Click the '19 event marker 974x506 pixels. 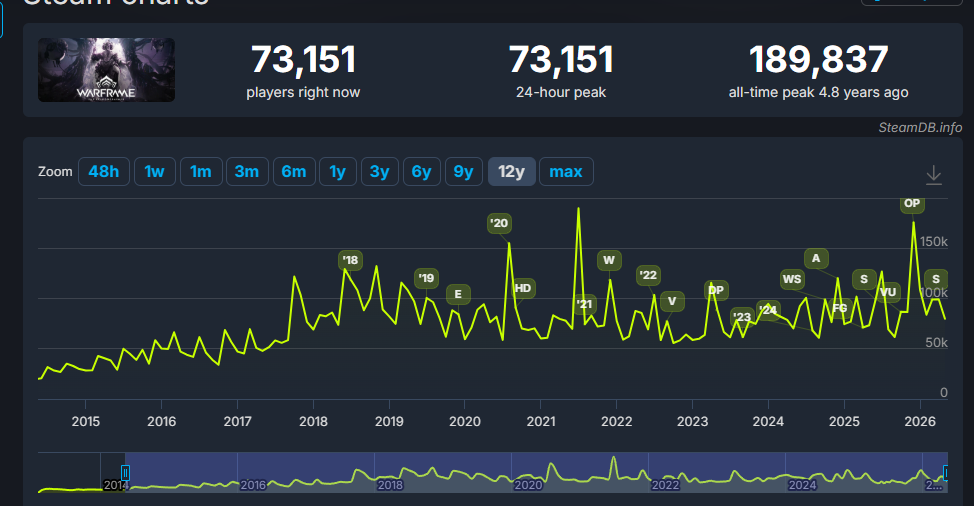pos(426,278)
